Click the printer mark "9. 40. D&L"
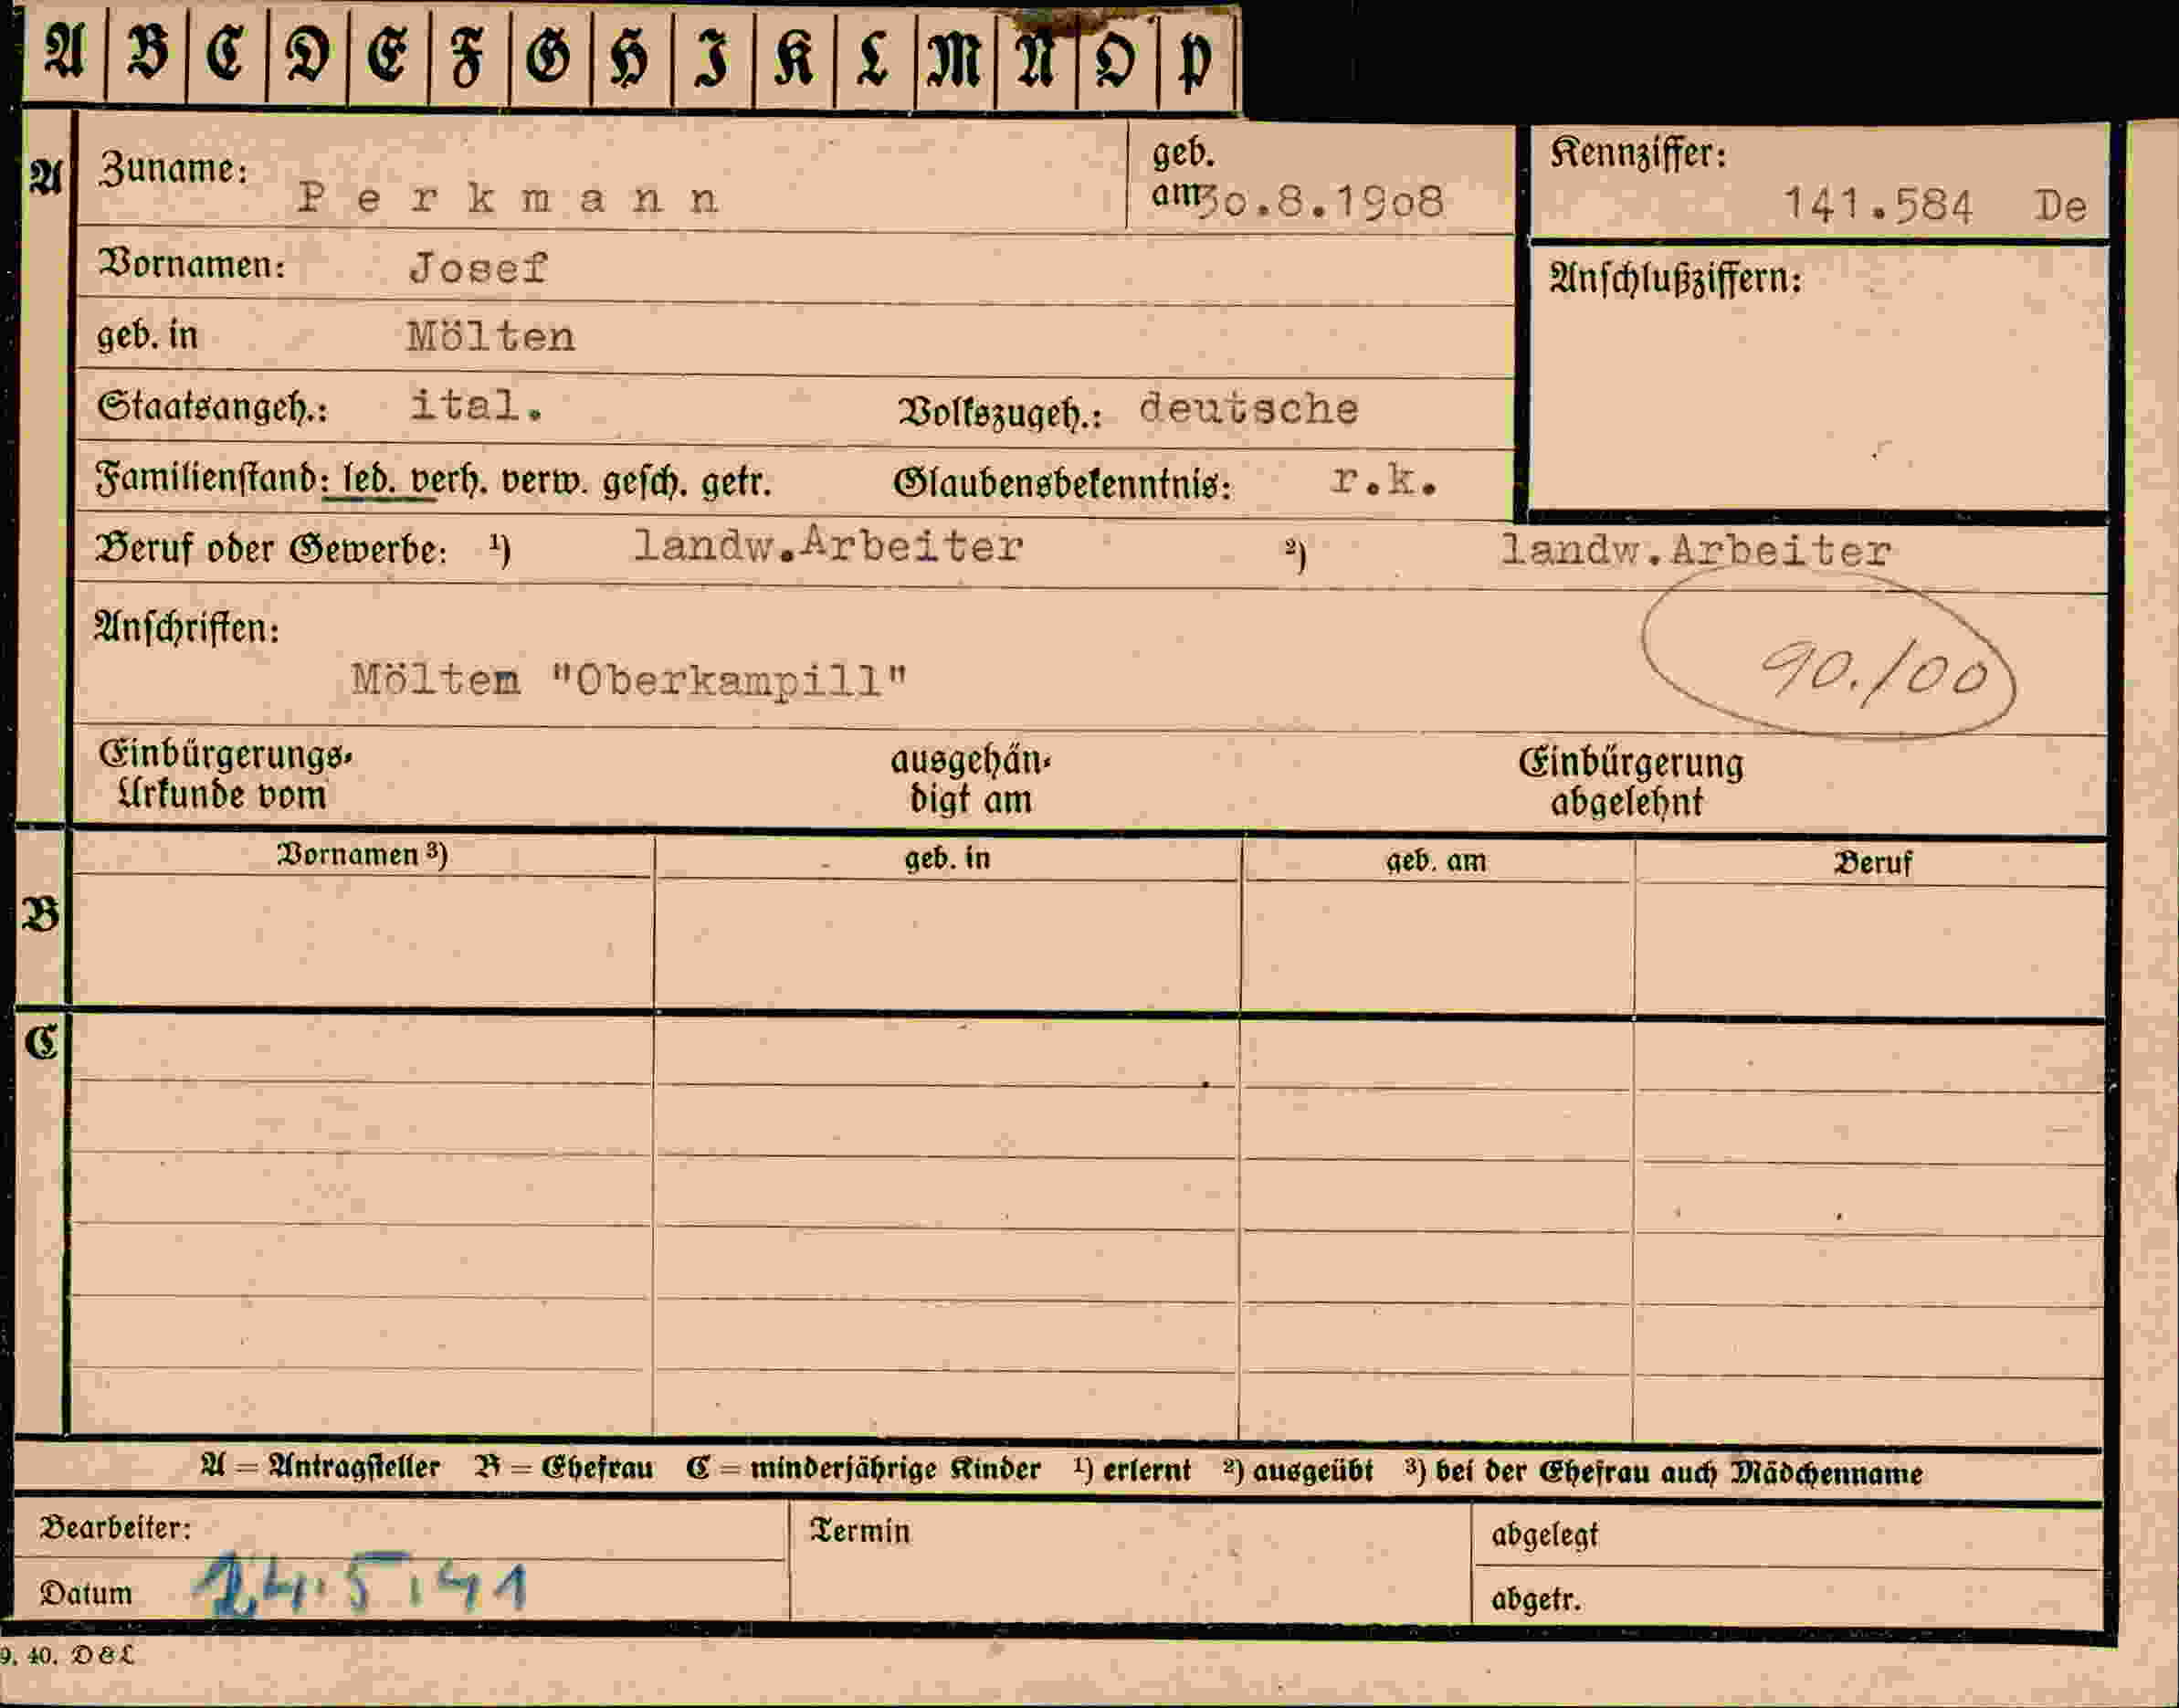The image size is (2179, 1708). coord(66,1655)
